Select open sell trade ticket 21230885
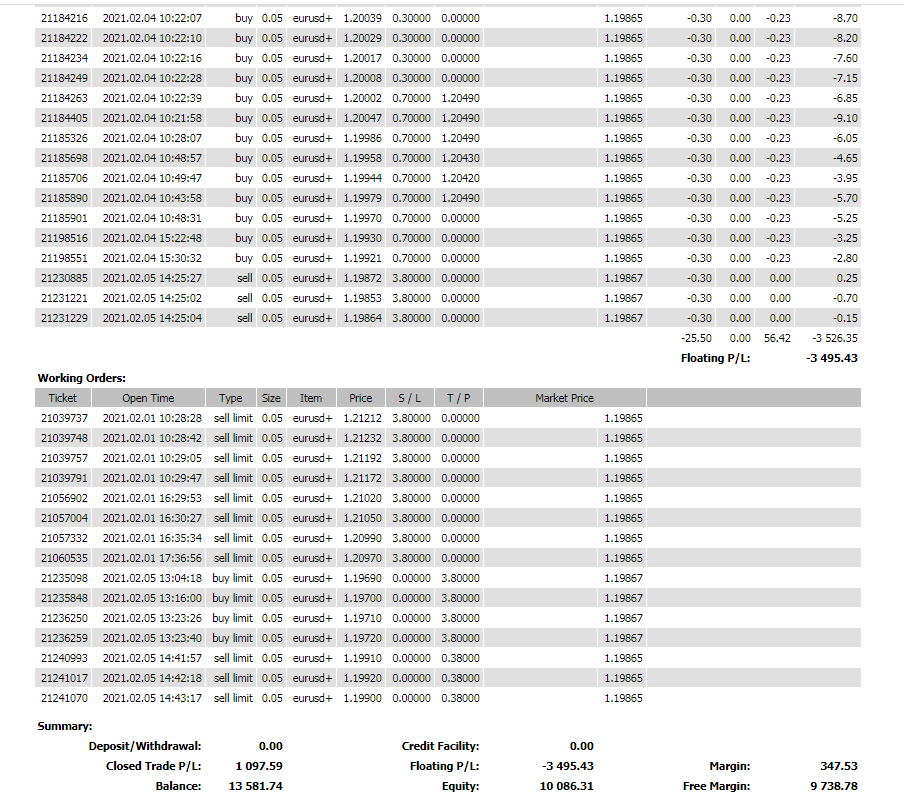 [x=64, y=278]
